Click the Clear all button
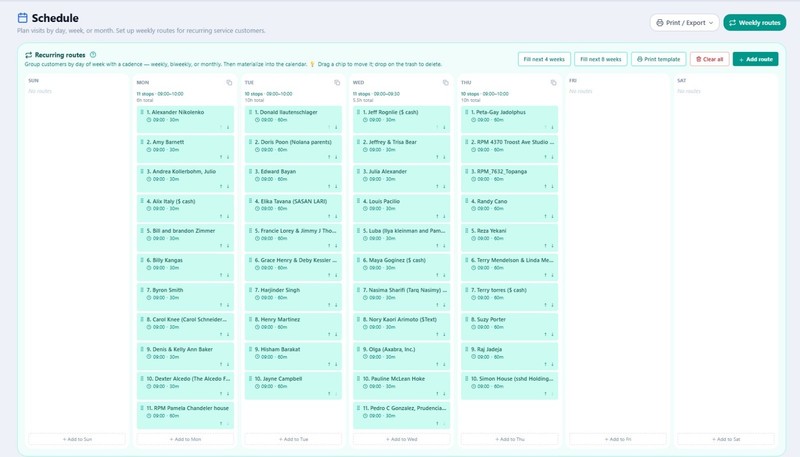800x457 pixels. [710, 59]
